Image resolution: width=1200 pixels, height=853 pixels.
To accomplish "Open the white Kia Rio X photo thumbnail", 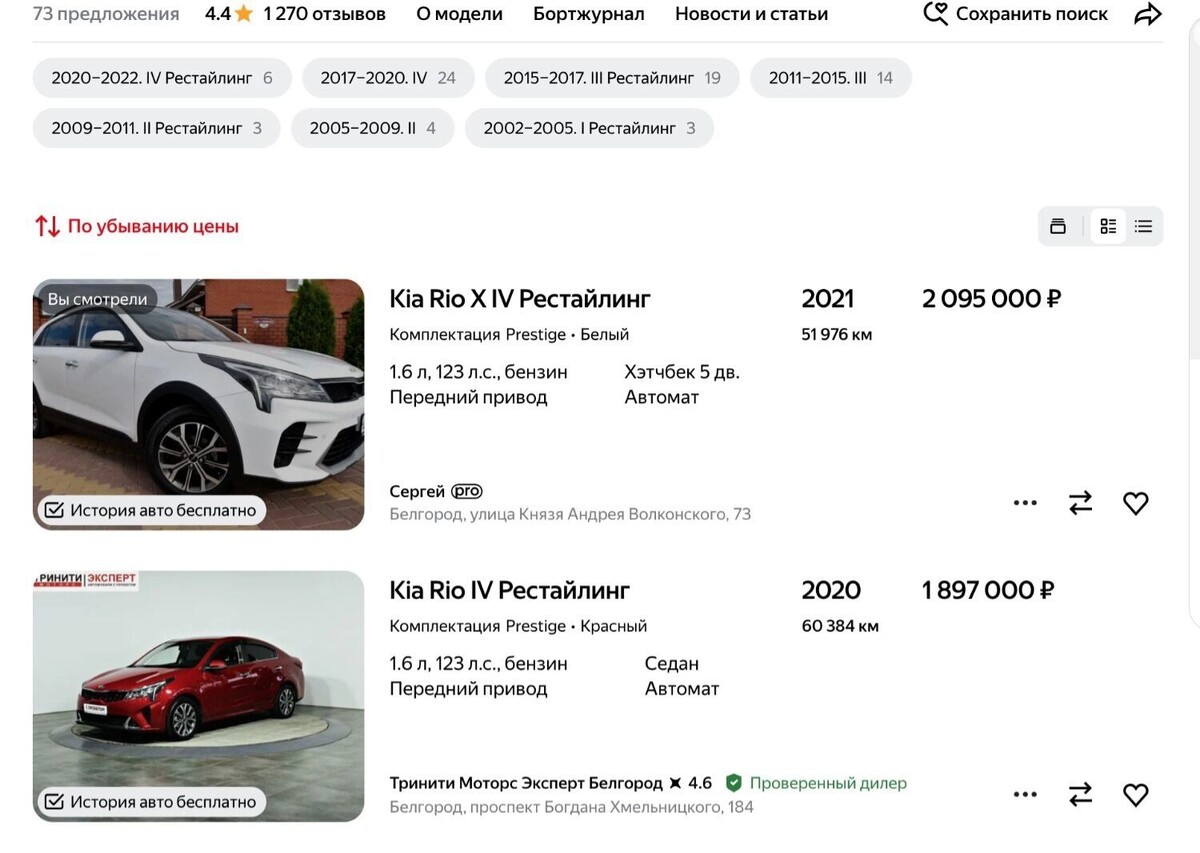I will pyautogui.click(x=199, y=404).
